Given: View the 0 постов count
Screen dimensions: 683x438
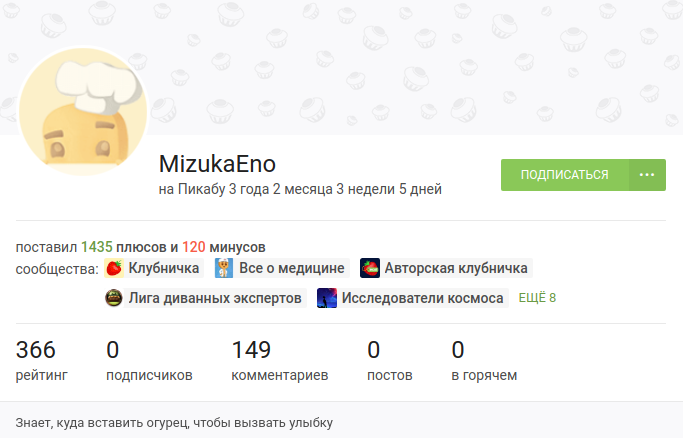Looking at the screenshot, I should 390,361.
